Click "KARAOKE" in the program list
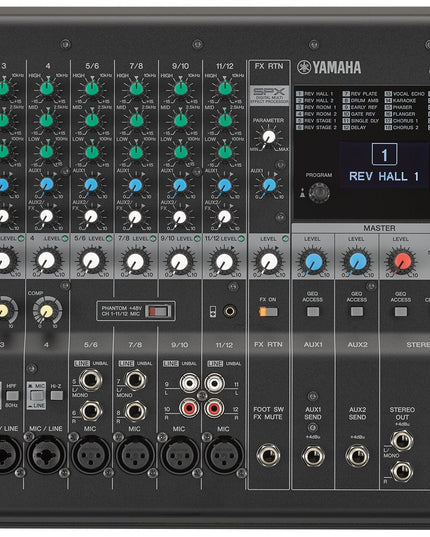The height and width of the screenshot is (537, 430). (x=404, y=100)
